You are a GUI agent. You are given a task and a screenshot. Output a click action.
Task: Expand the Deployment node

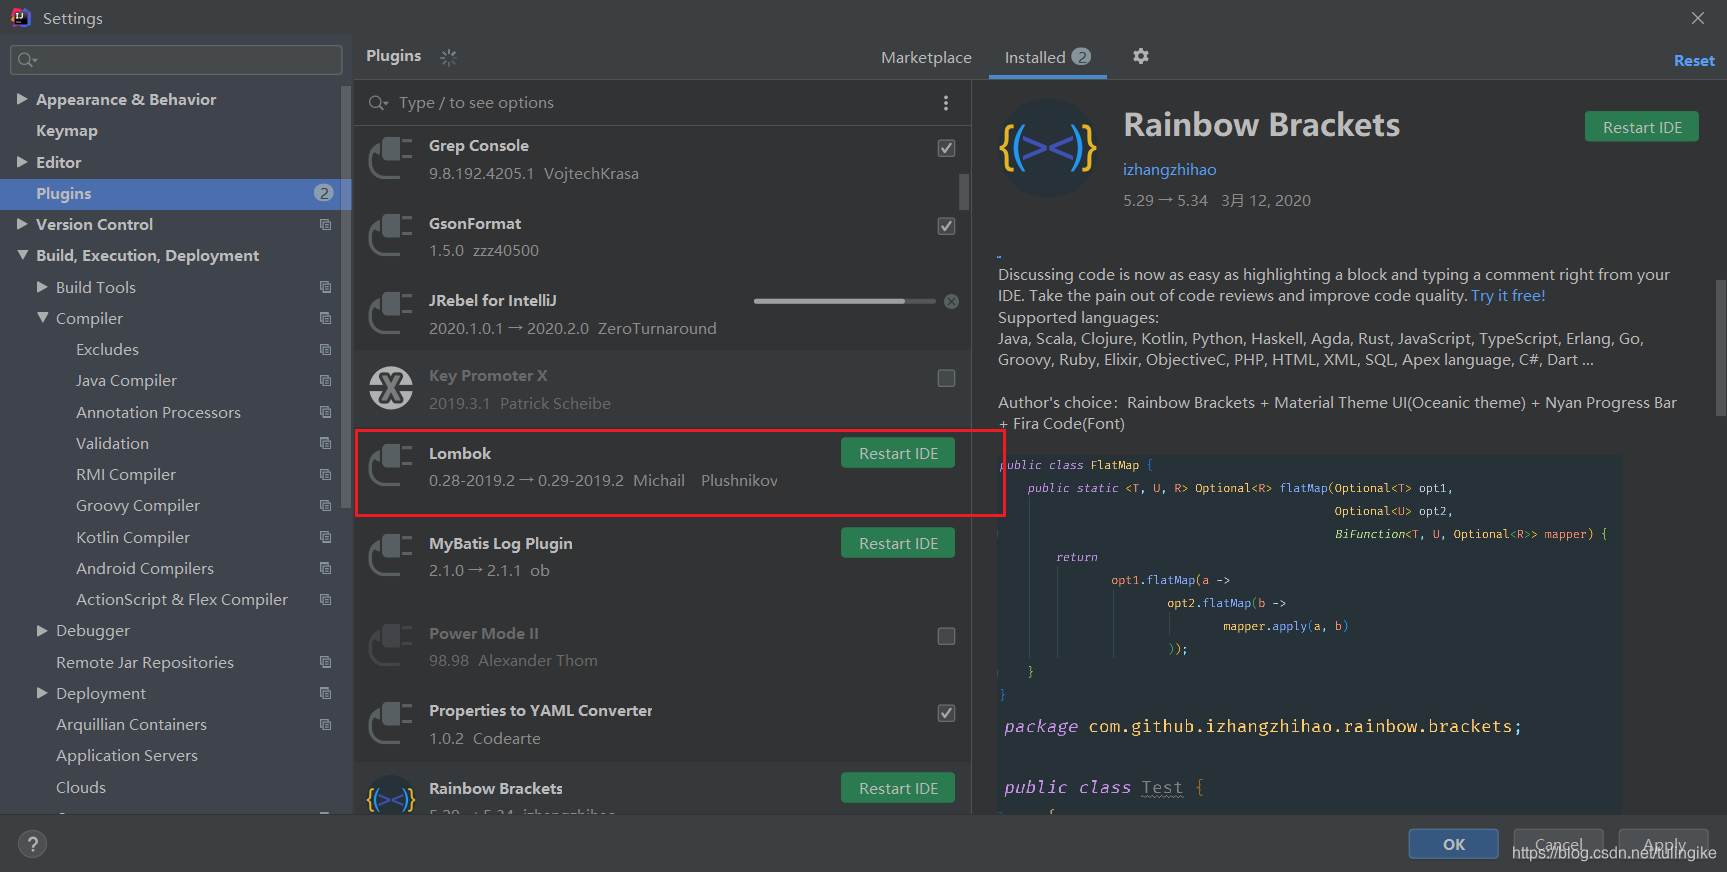pos(42,693)
